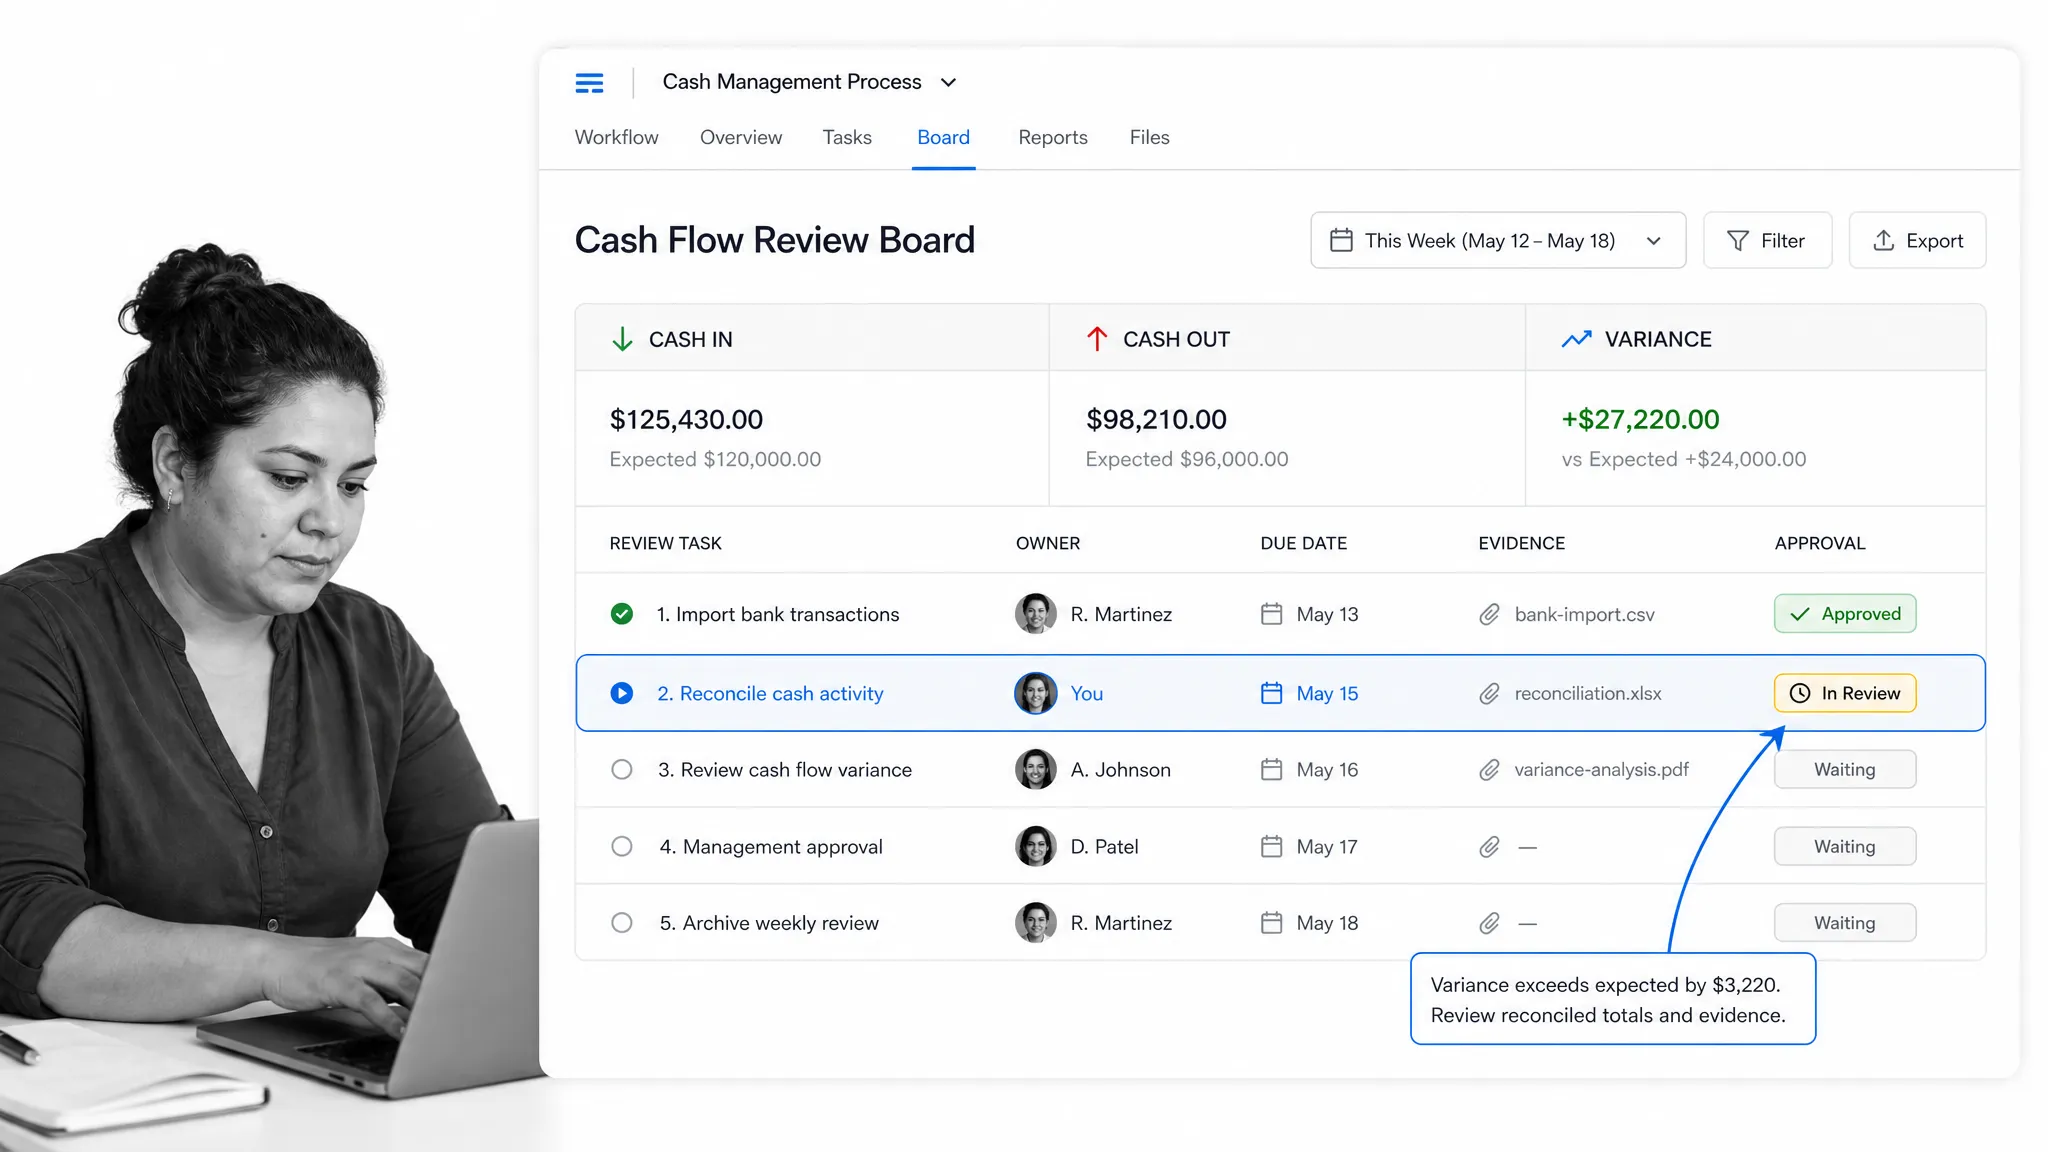Screen dimensions: 2048x1152
Task: Click the +$27,220.00 variance value
Action: [1640, 419]
